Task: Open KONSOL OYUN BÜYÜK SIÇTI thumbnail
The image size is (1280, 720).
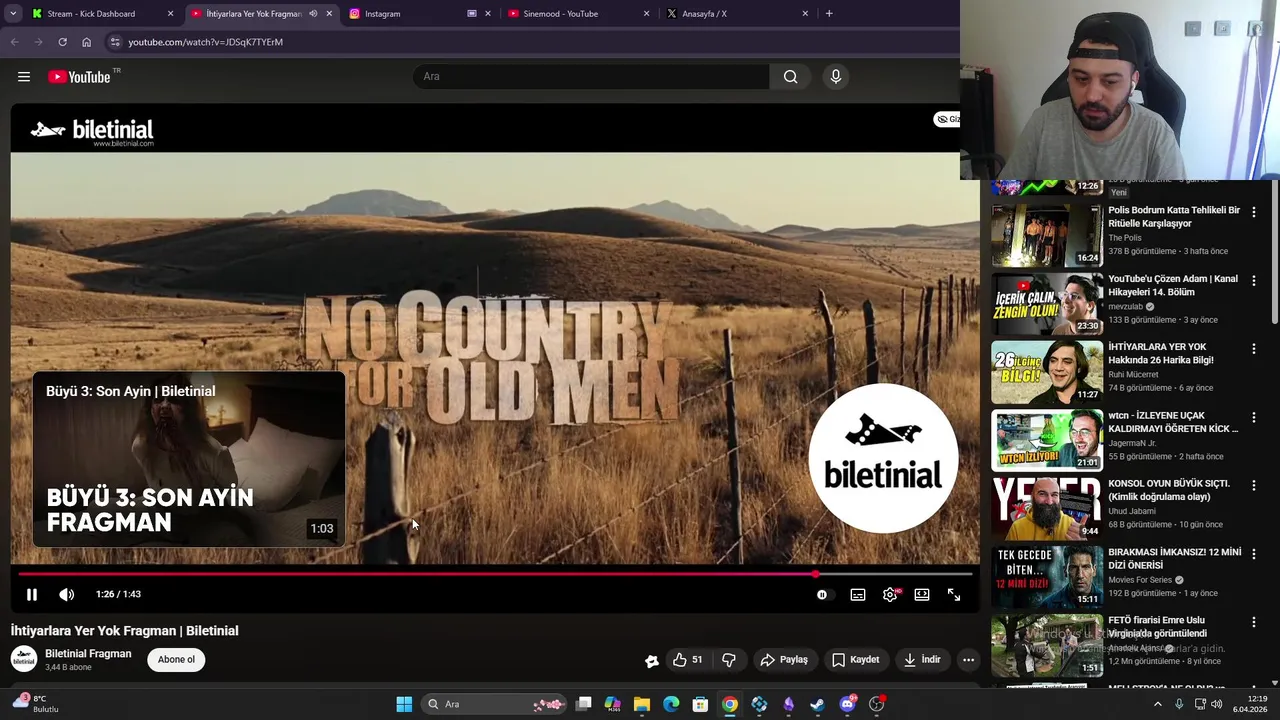Action: point(1046,508)
